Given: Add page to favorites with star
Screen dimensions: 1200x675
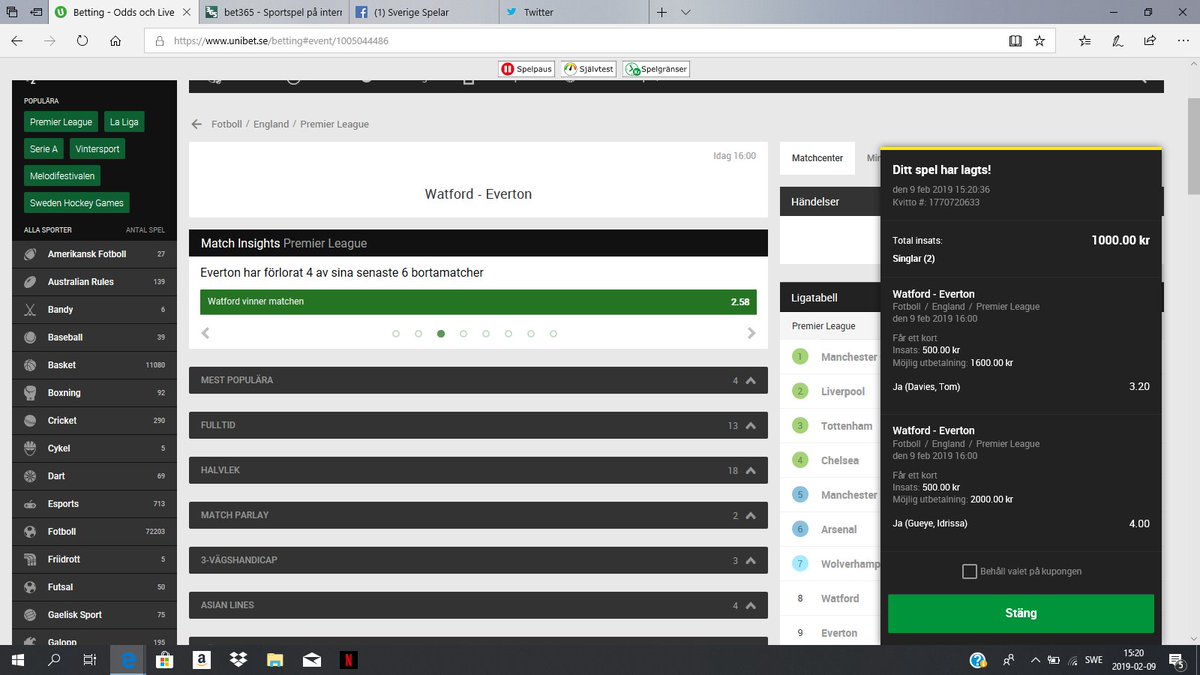Looking at the screenshot, I should 1039,41.
